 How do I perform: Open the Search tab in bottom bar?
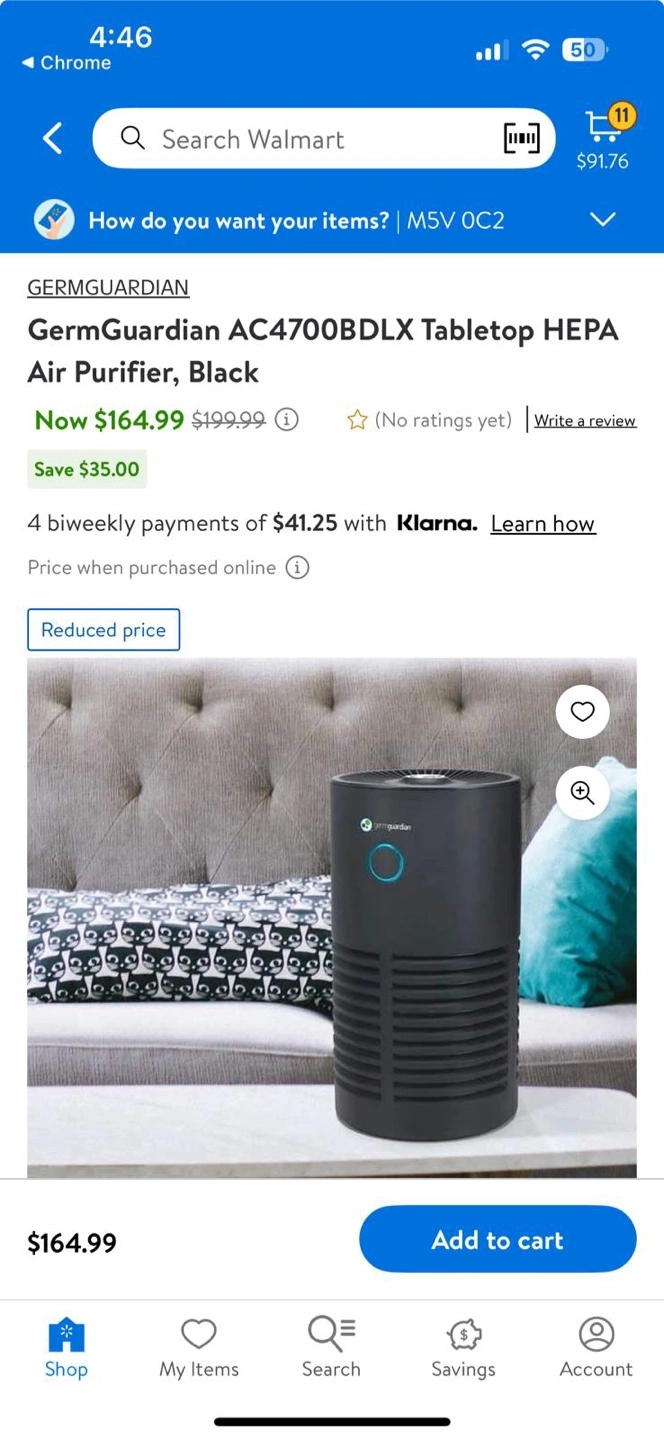331,1348
